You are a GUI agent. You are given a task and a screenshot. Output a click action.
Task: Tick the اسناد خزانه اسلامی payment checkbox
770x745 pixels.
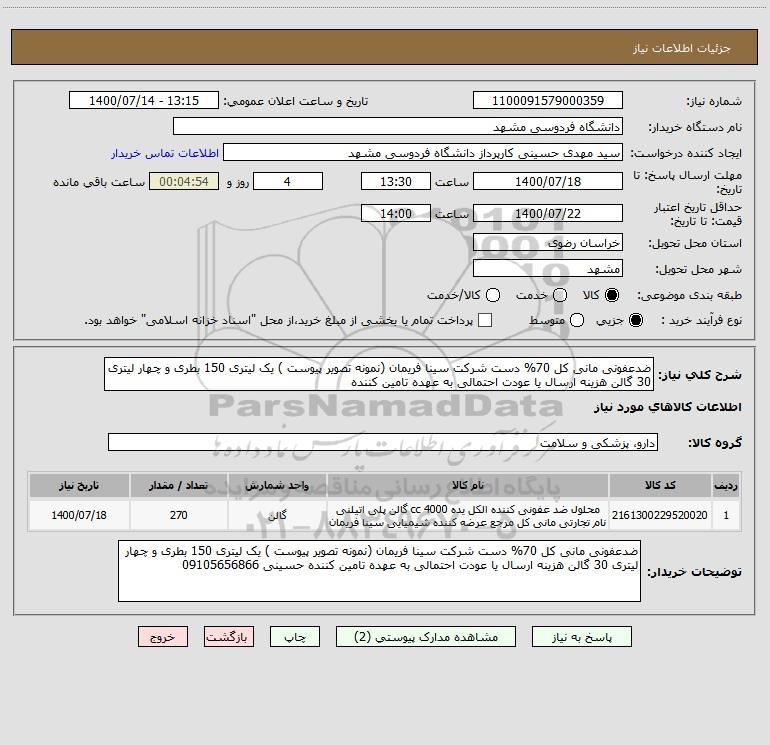point(485,320)
